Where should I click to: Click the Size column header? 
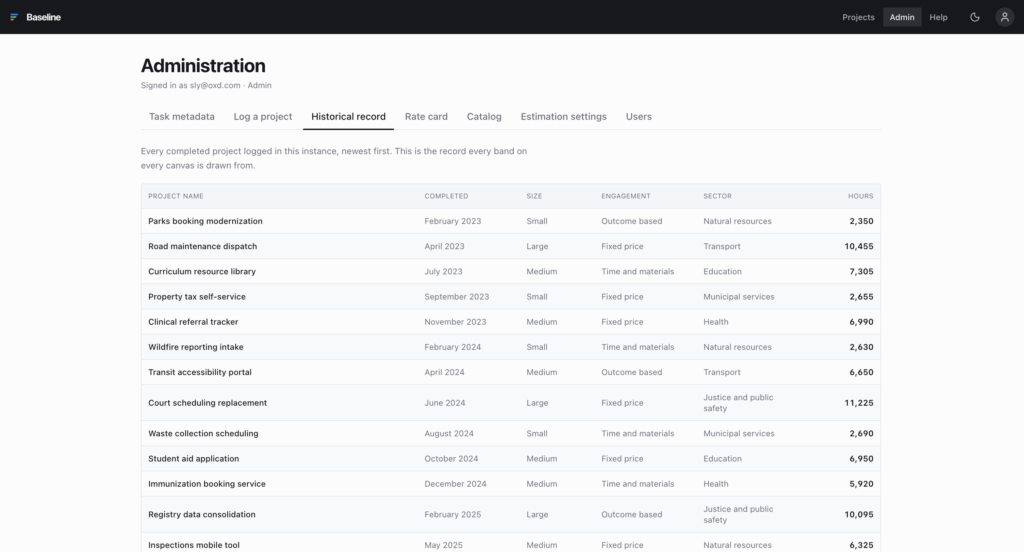(534, 196)
